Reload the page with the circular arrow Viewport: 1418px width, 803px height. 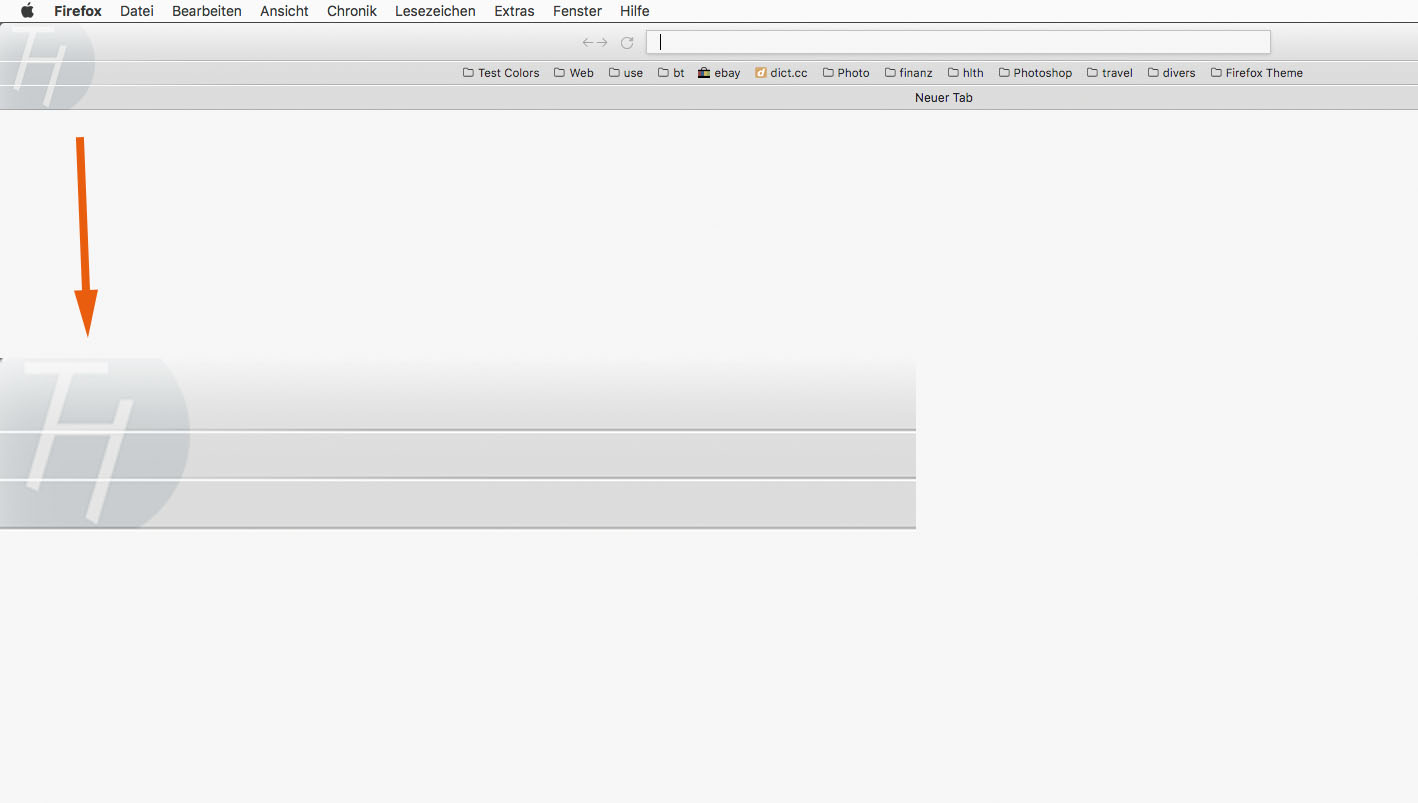[627, 42]
